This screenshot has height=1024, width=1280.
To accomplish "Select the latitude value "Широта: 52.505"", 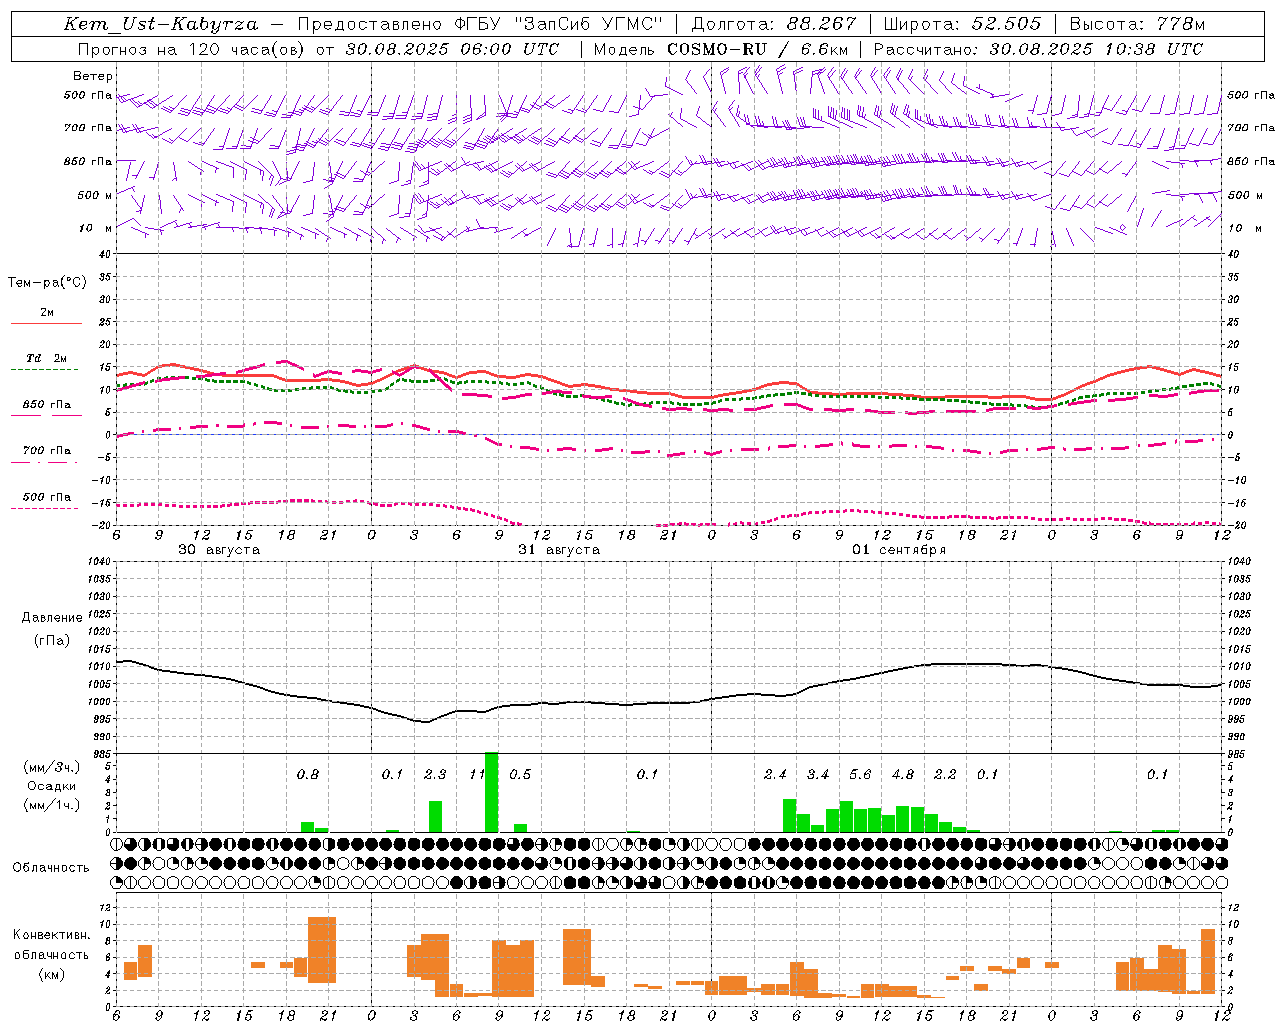I will pos(962,24).
